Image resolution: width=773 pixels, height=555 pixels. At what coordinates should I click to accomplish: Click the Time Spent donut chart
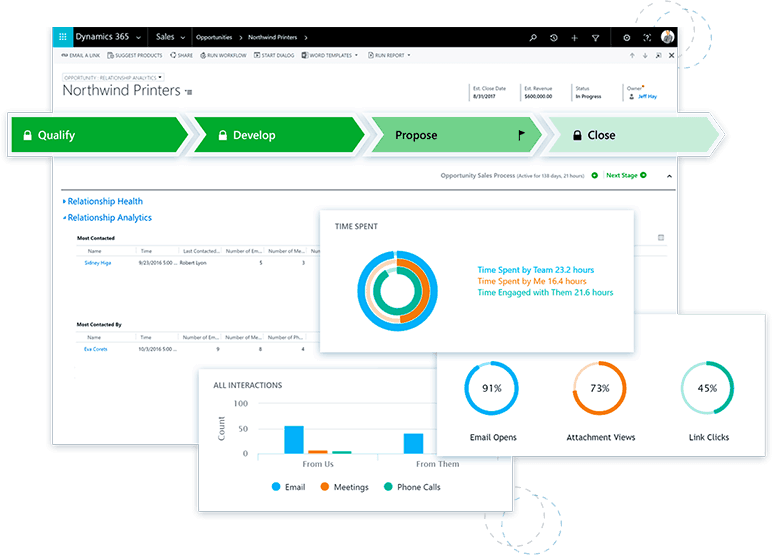pos(397,291)
